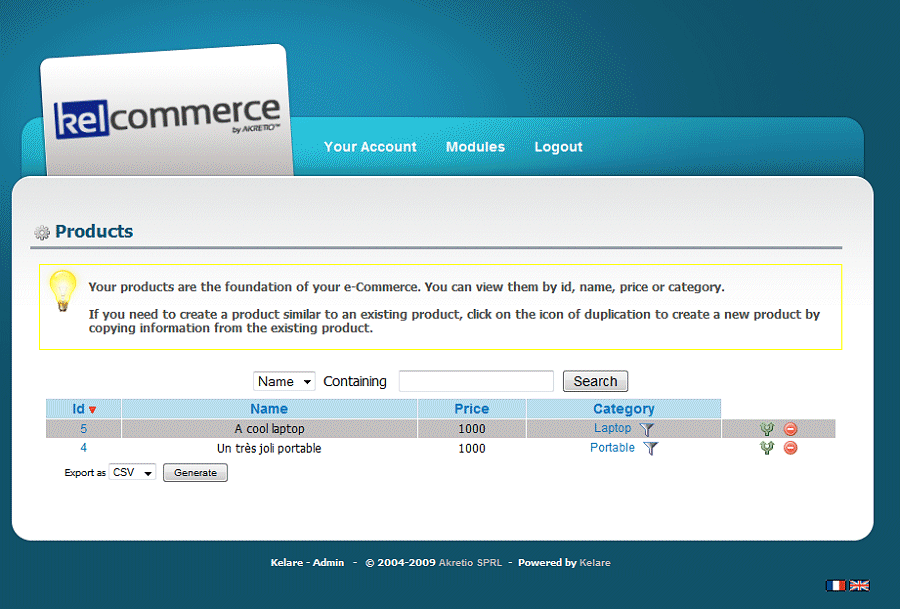Screen dimensions: 900x609
Task: Switch language with the UK flag
Action: (859, 585)
